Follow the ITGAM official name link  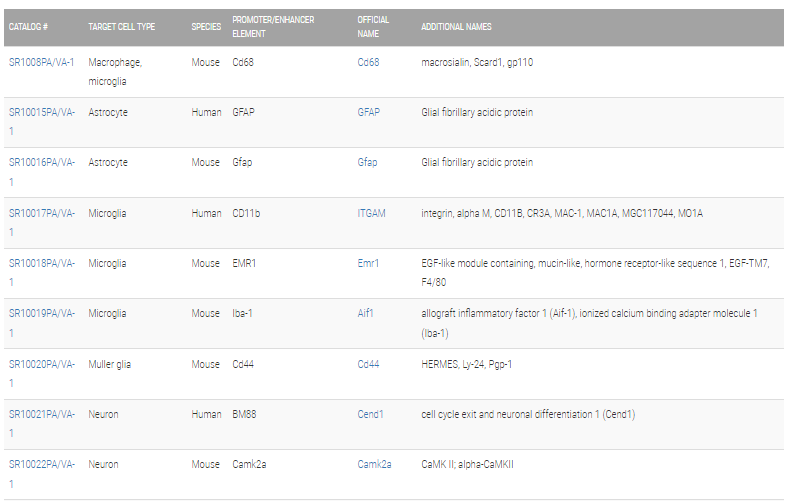click(x=371, y=213)
